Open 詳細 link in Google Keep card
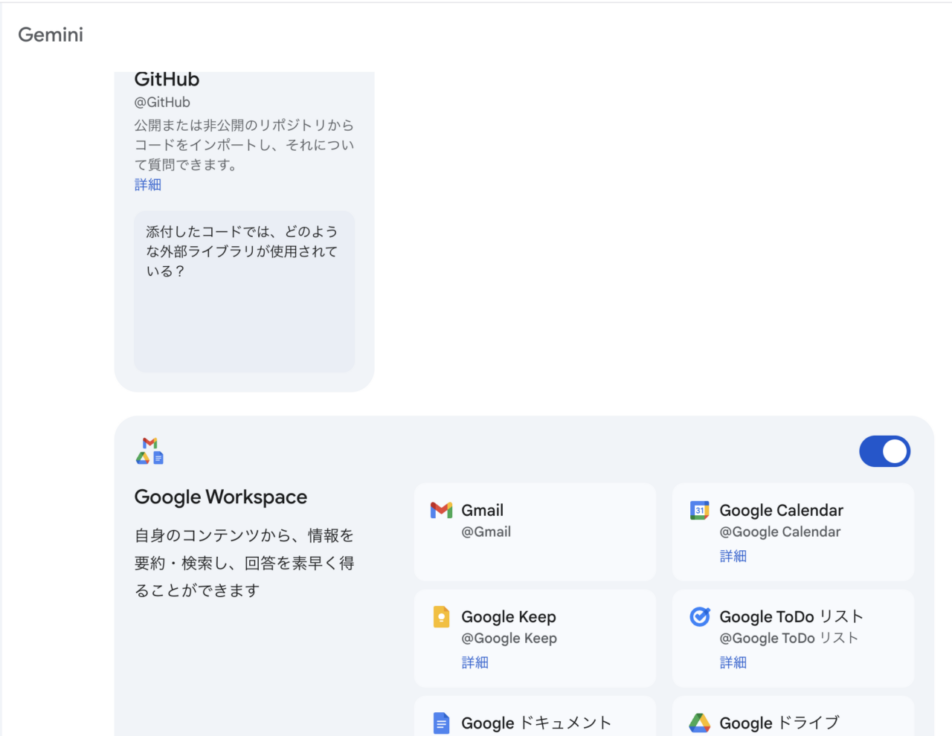 coord(475,662)
